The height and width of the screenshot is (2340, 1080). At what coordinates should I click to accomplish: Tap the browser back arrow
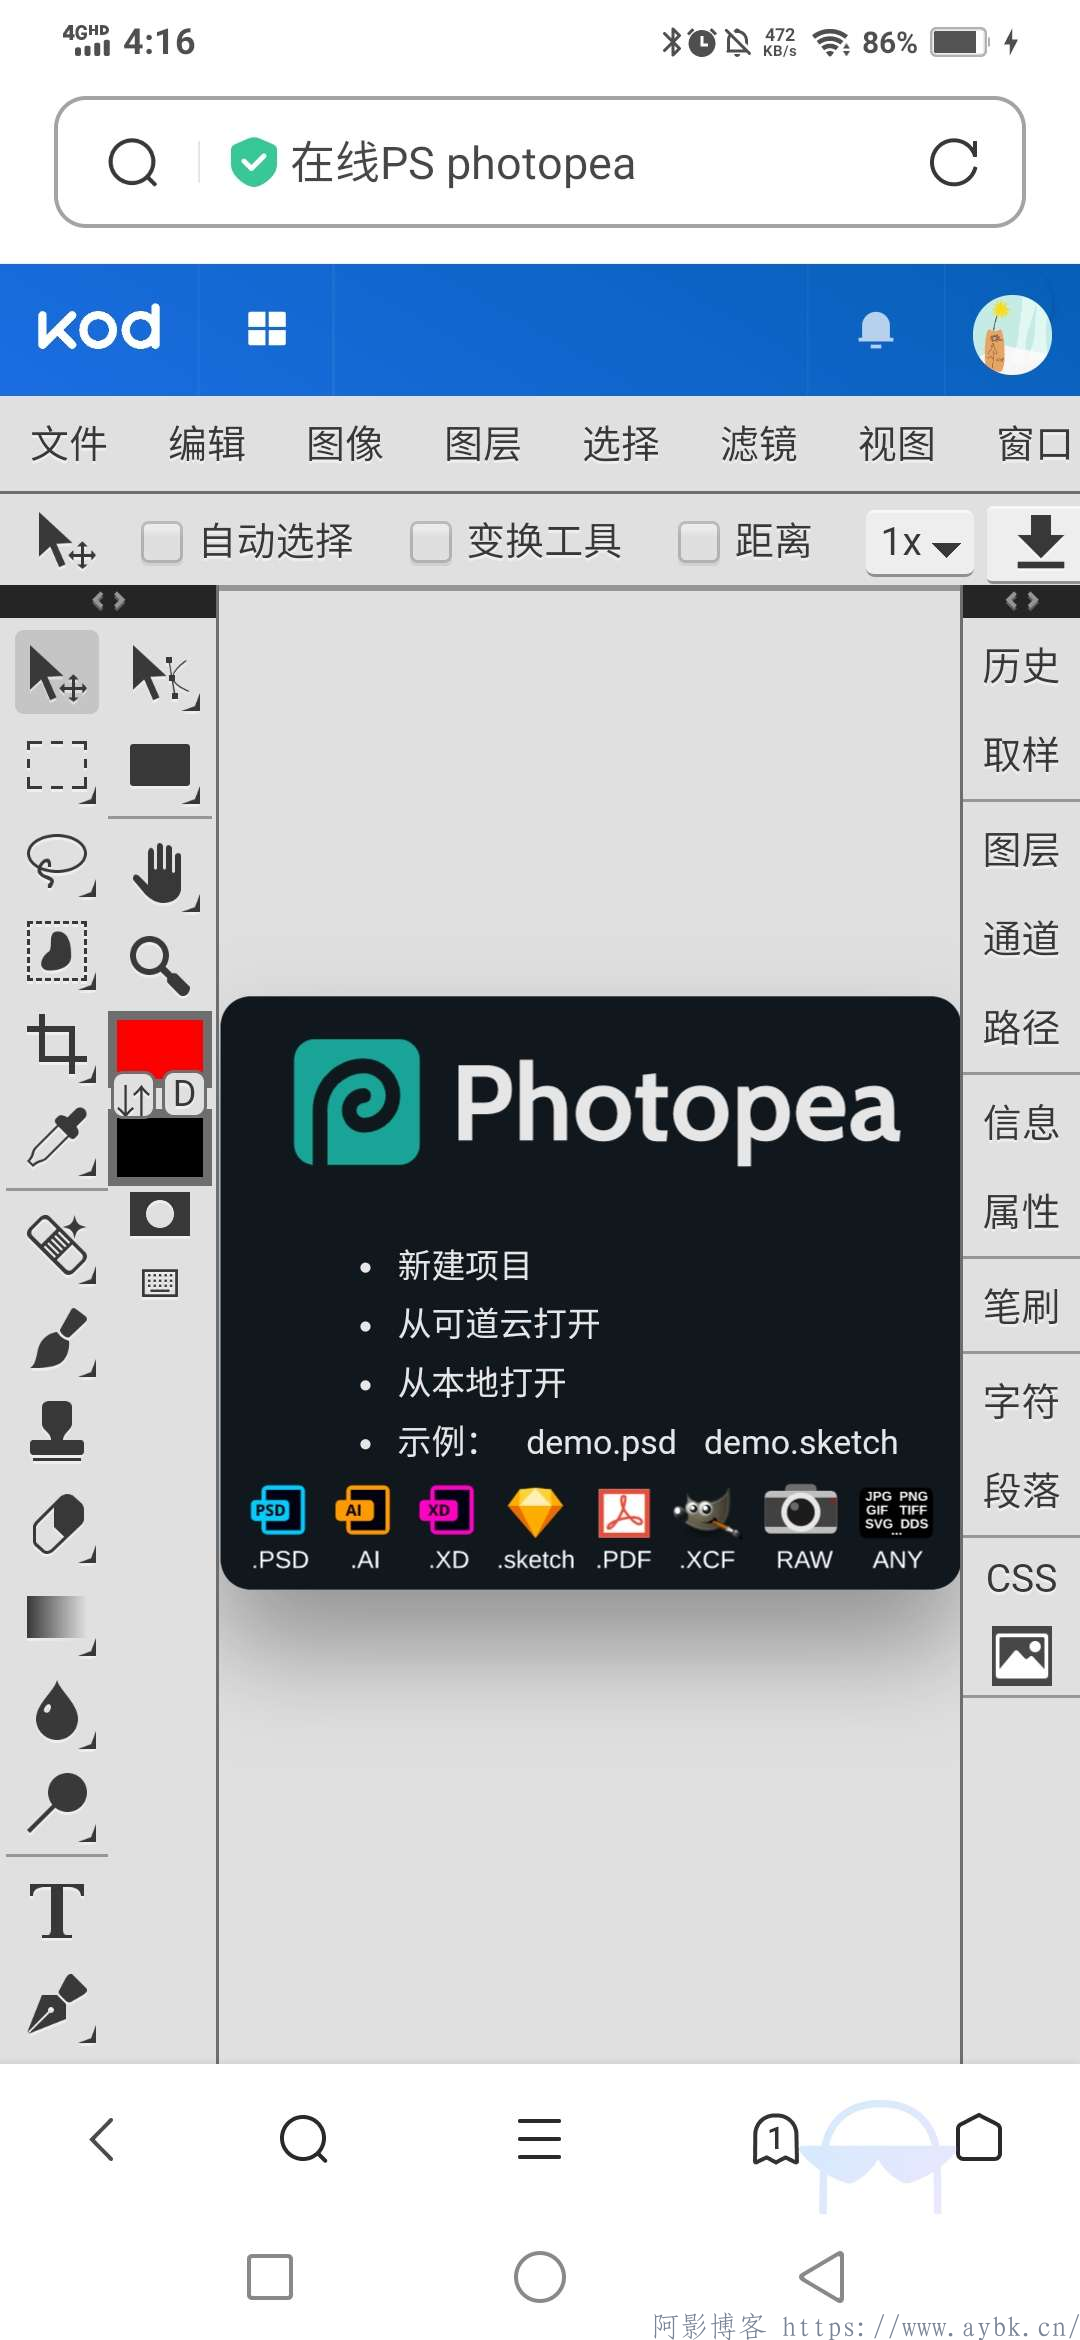102,2139
